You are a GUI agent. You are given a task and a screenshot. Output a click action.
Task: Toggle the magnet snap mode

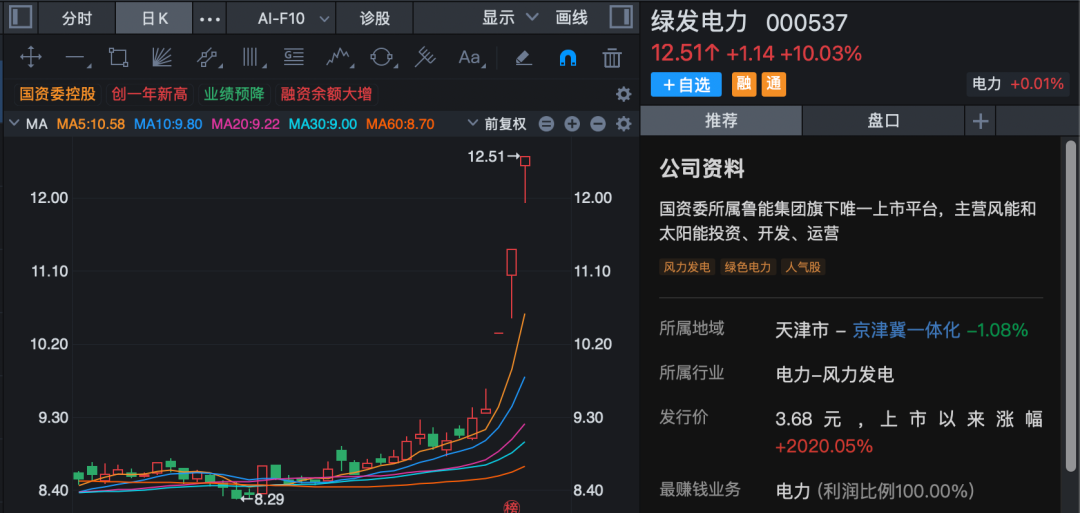568,58
